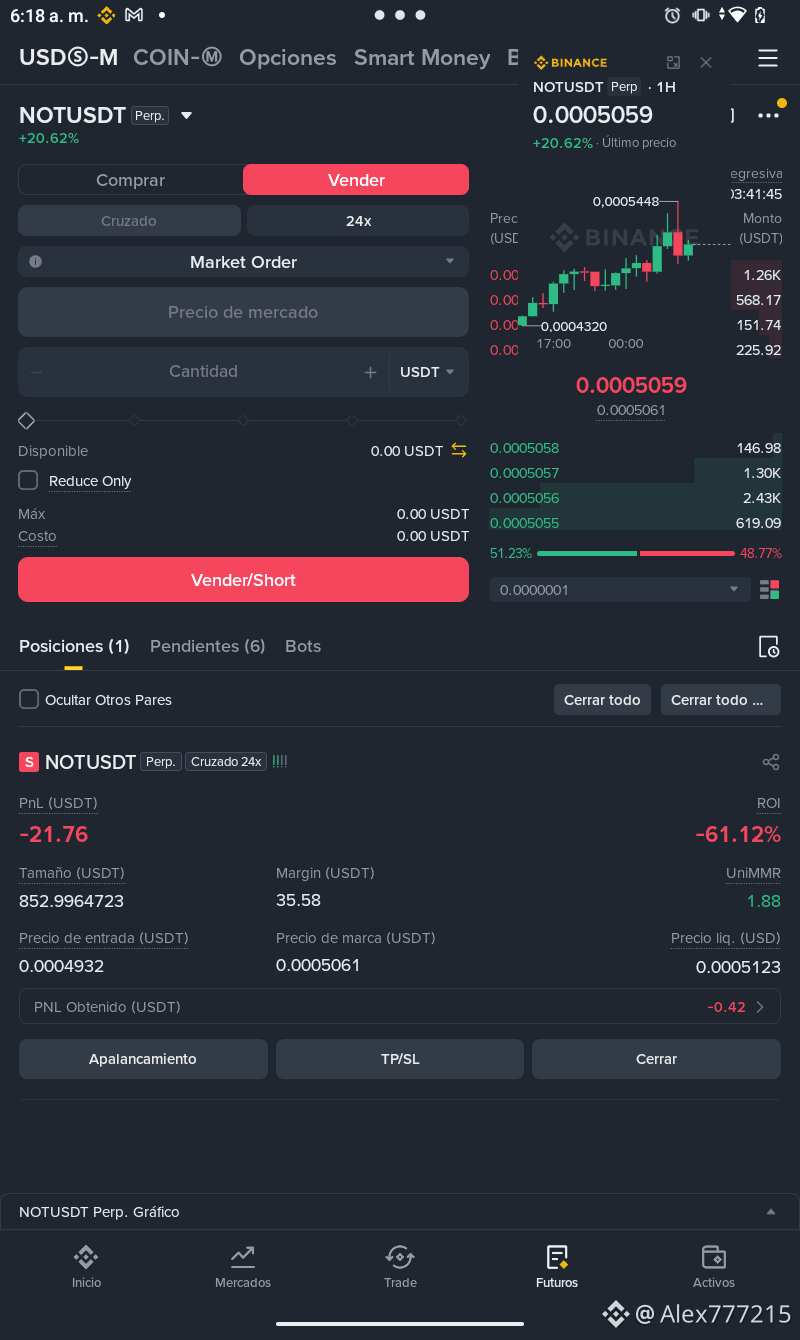Tap the position ADL indicator bars
Screen dimensions: 800x1340
280,761
